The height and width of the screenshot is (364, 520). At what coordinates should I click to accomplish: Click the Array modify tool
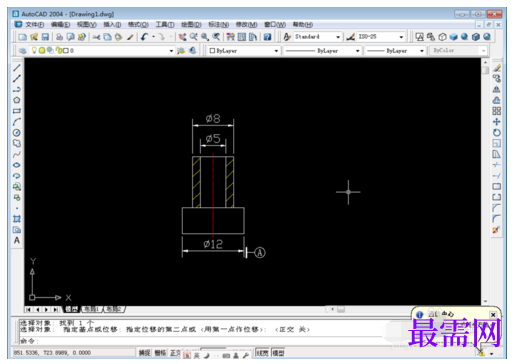pos(497,111)
